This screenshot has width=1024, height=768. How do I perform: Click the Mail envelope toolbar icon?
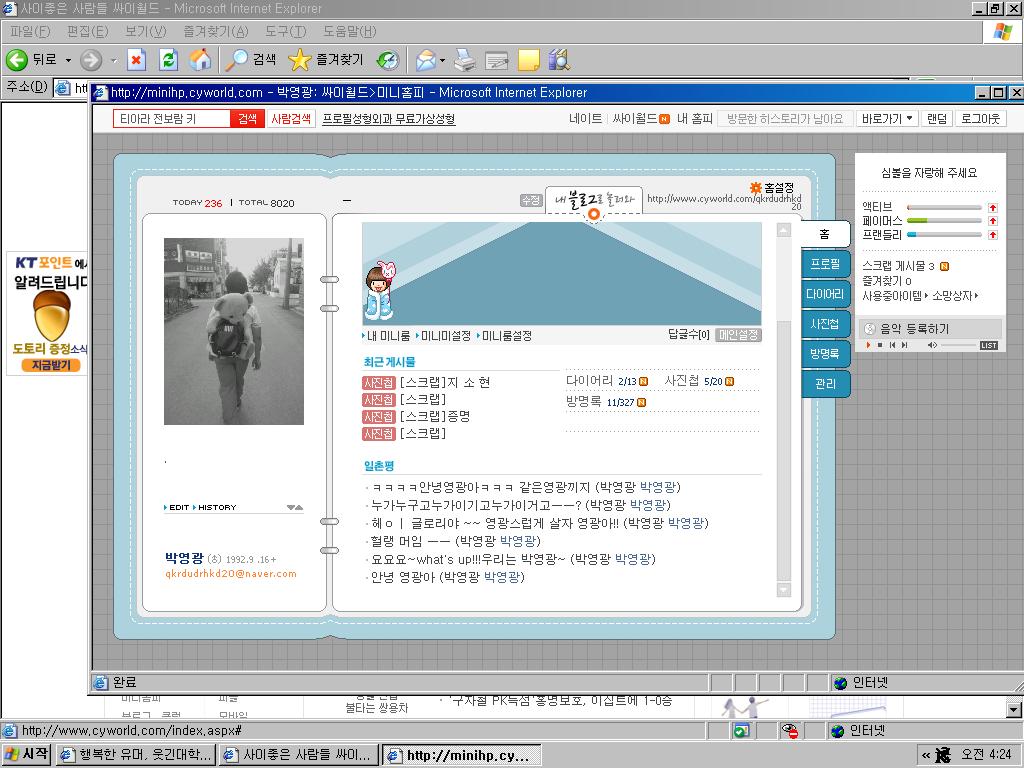coord(426,60)
